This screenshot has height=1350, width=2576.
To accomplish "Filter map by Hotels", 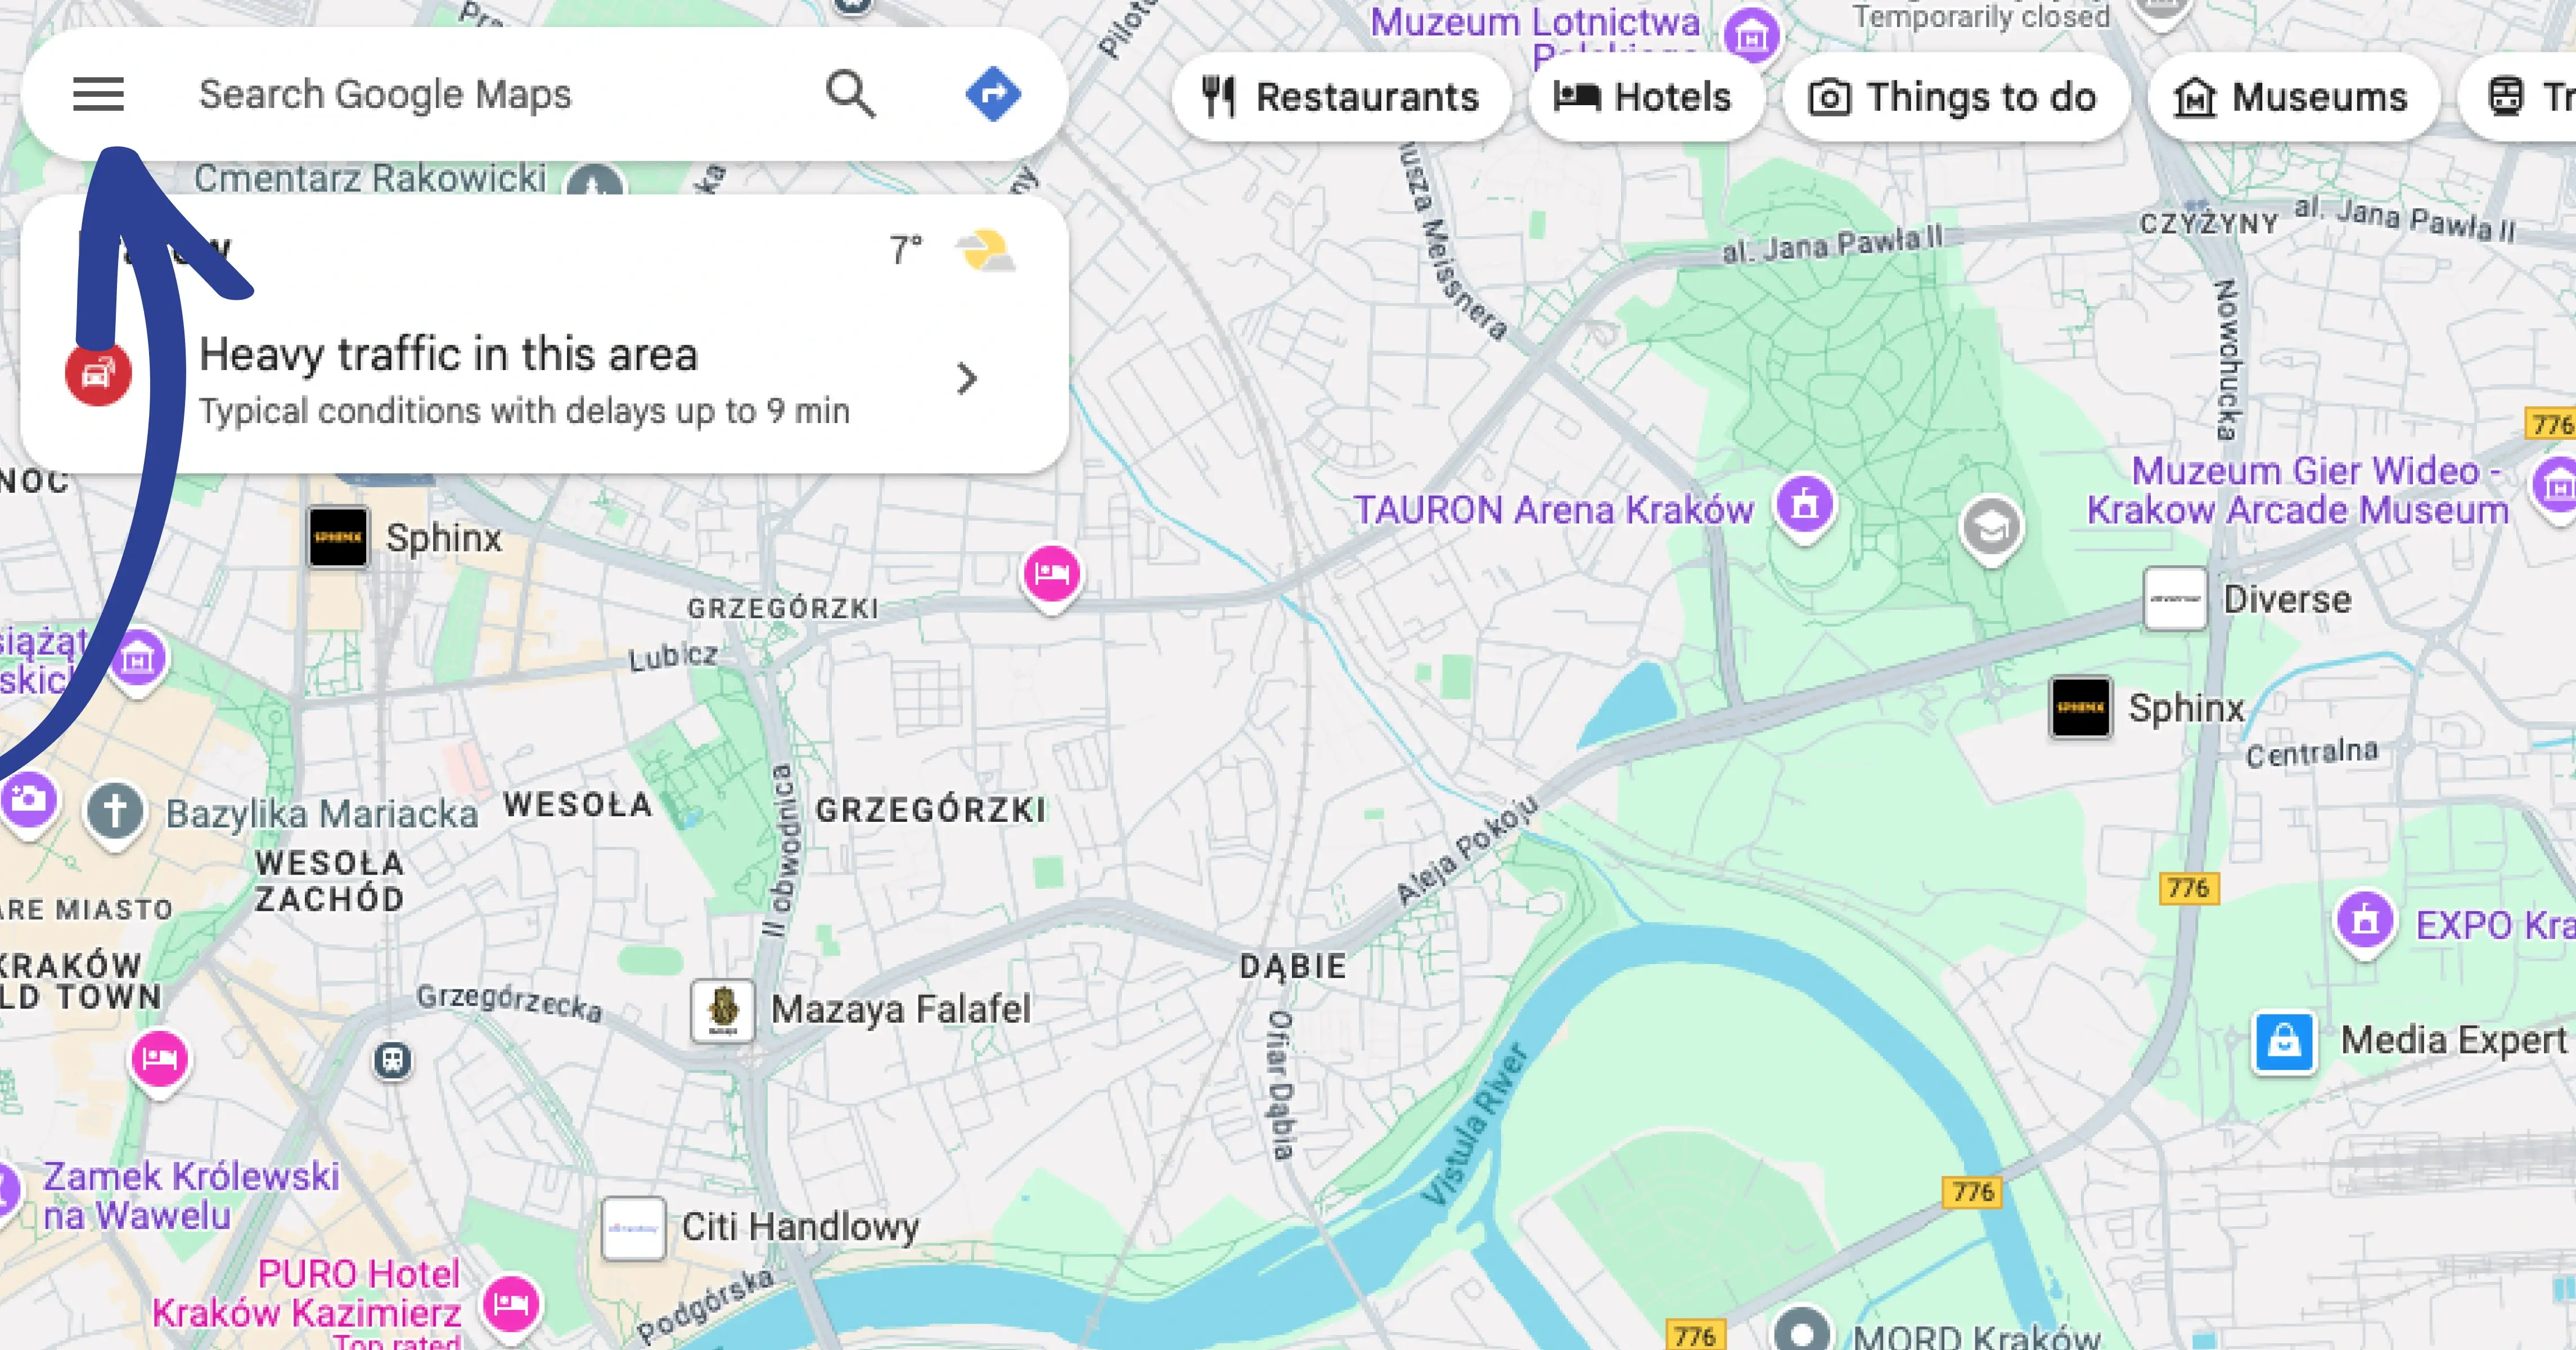I will tap(1644, 97).
